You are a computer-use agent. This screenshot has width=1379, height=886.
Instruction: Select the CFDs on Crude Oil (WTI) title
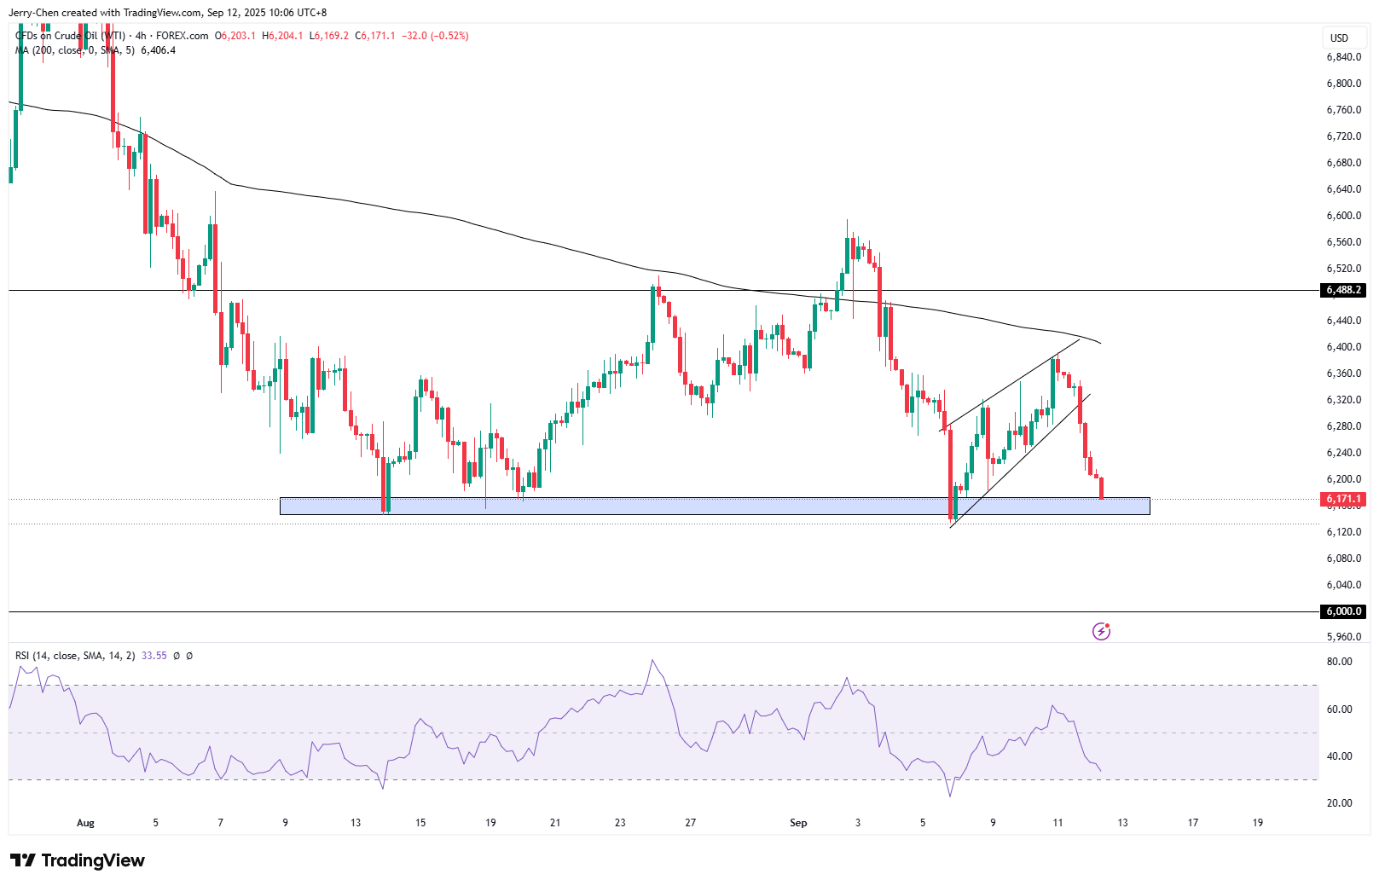click(x=69, y=36)
